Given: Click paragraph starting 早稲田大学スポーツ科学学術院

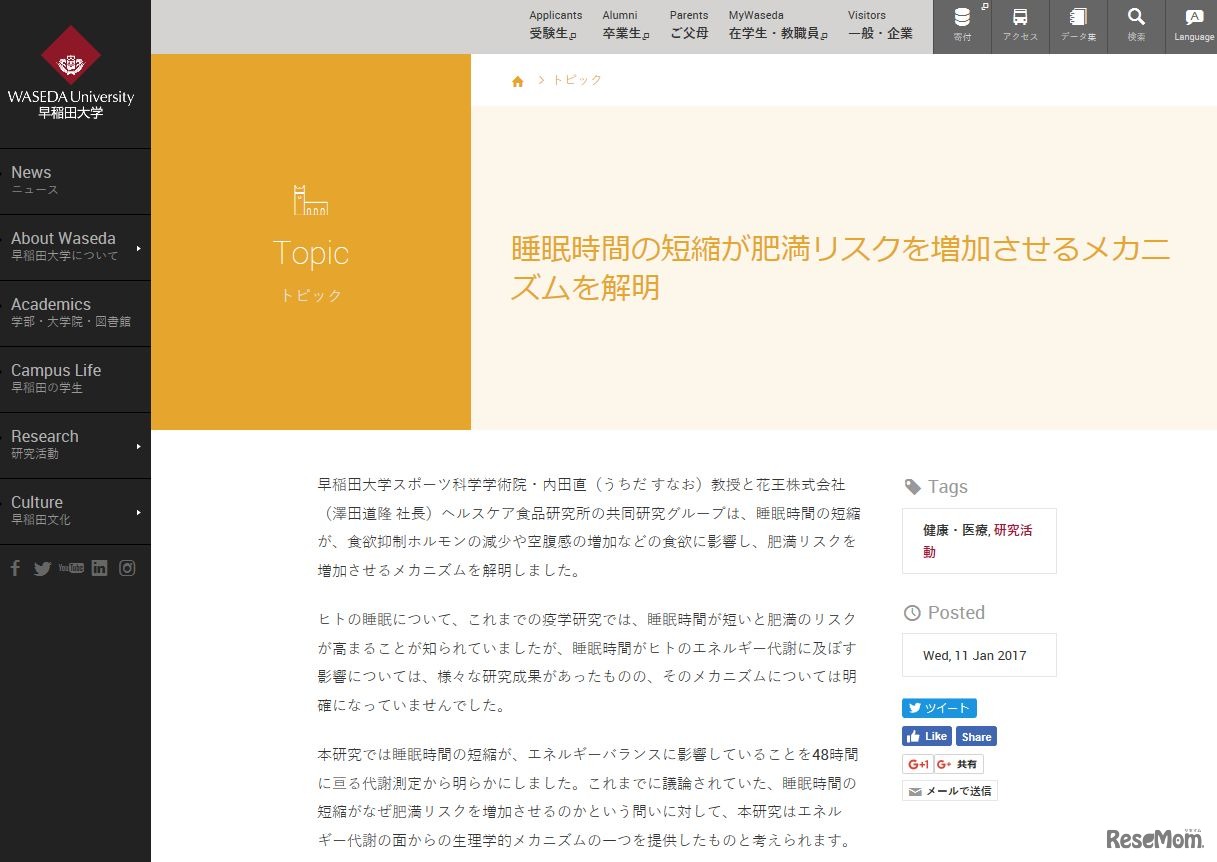Looking at the screenshot, I should click(588, 527).
